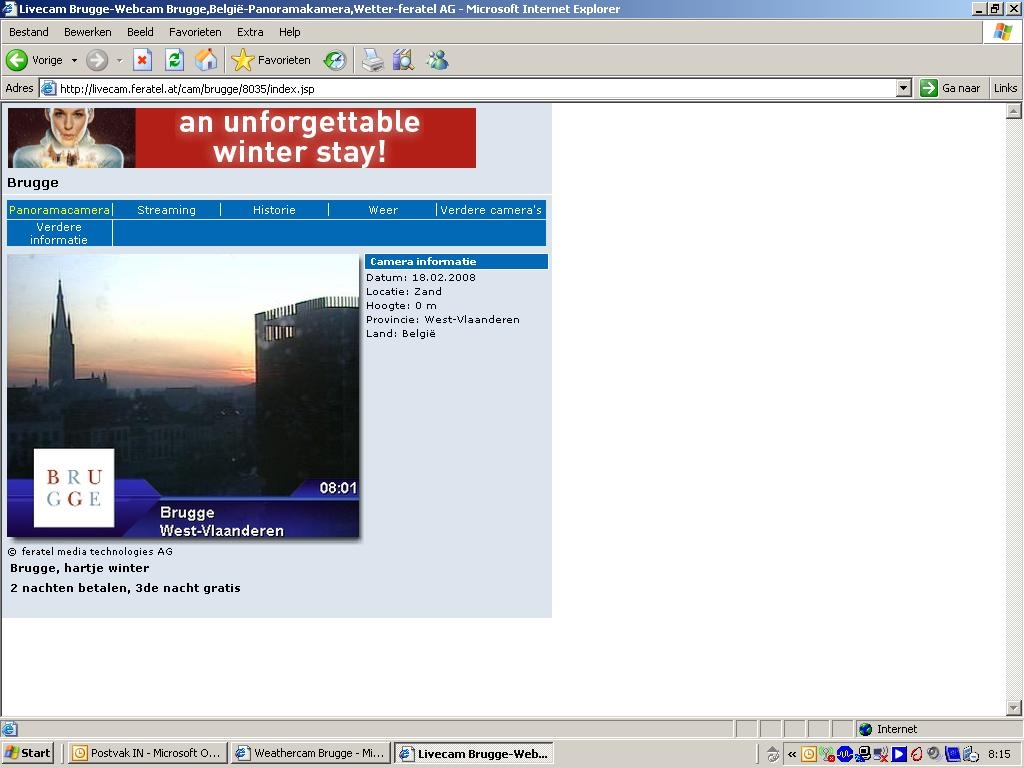The image size is (1024, 768).
Task: Click the 'Brugge, hartje winter' link
Action: (x=80, y=568)
